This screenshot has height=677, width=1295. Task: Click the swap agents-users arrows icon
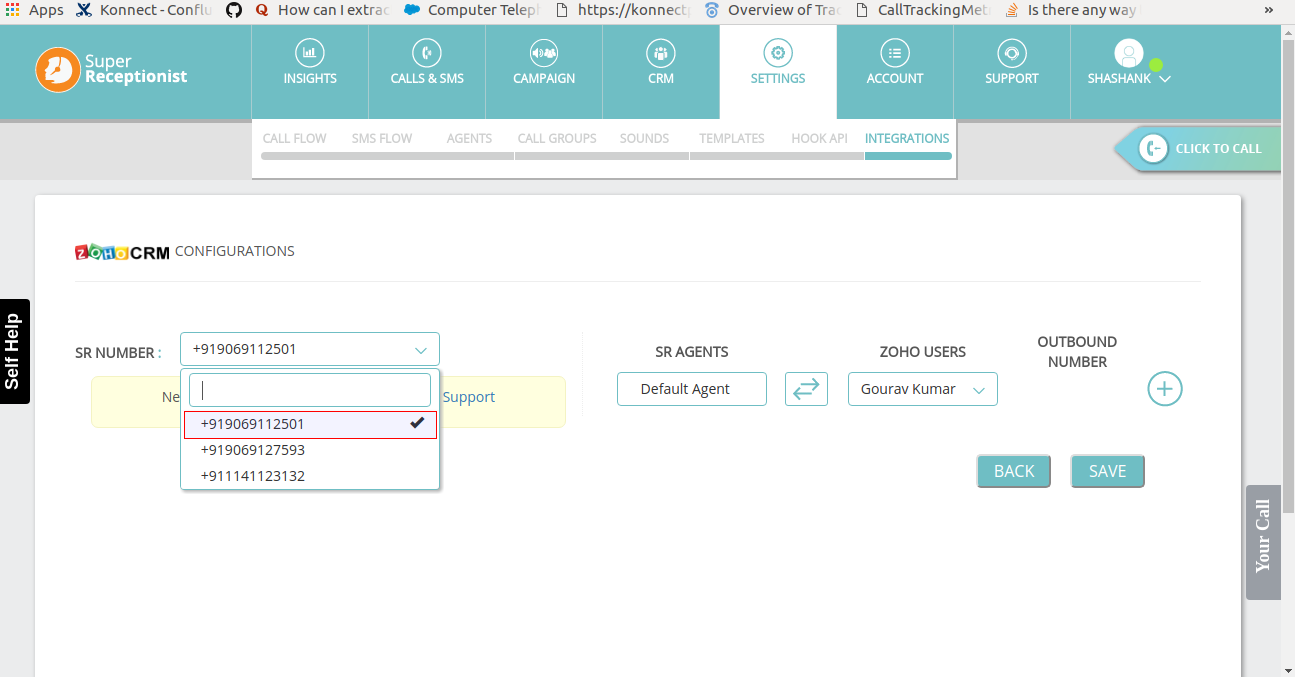tap(806, 389)
